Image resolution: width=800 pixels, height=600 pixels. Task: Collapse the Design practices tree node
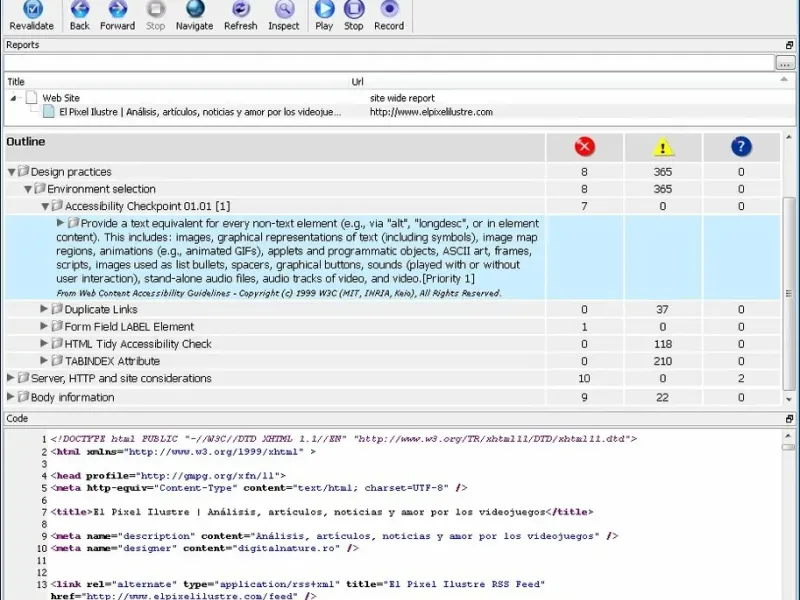point(11,172)
